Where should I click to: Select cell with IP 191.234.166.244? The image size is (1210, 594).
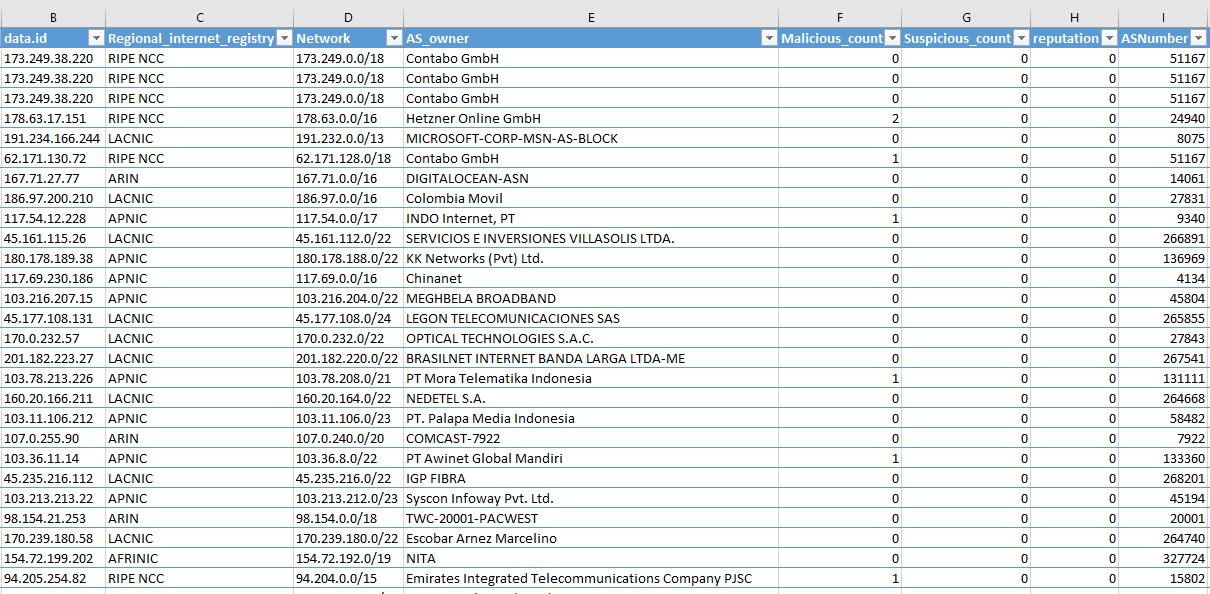pyautogui.click(x=53, y=138)
